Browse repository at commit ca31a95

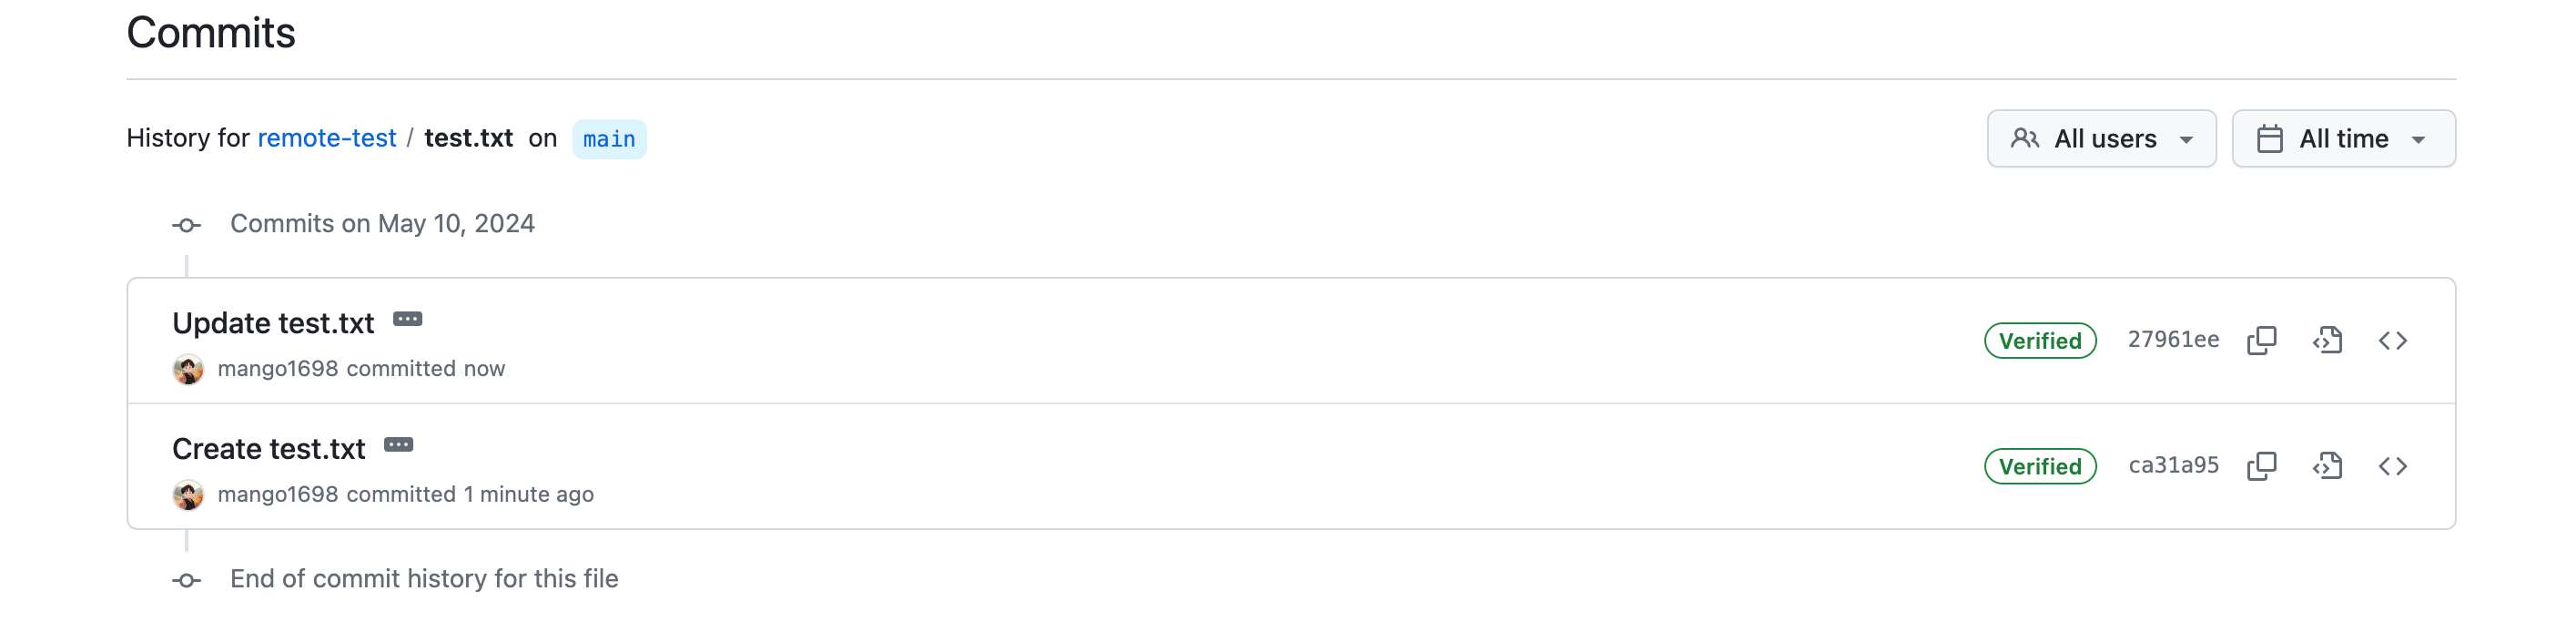click(x=2392, y=466)
